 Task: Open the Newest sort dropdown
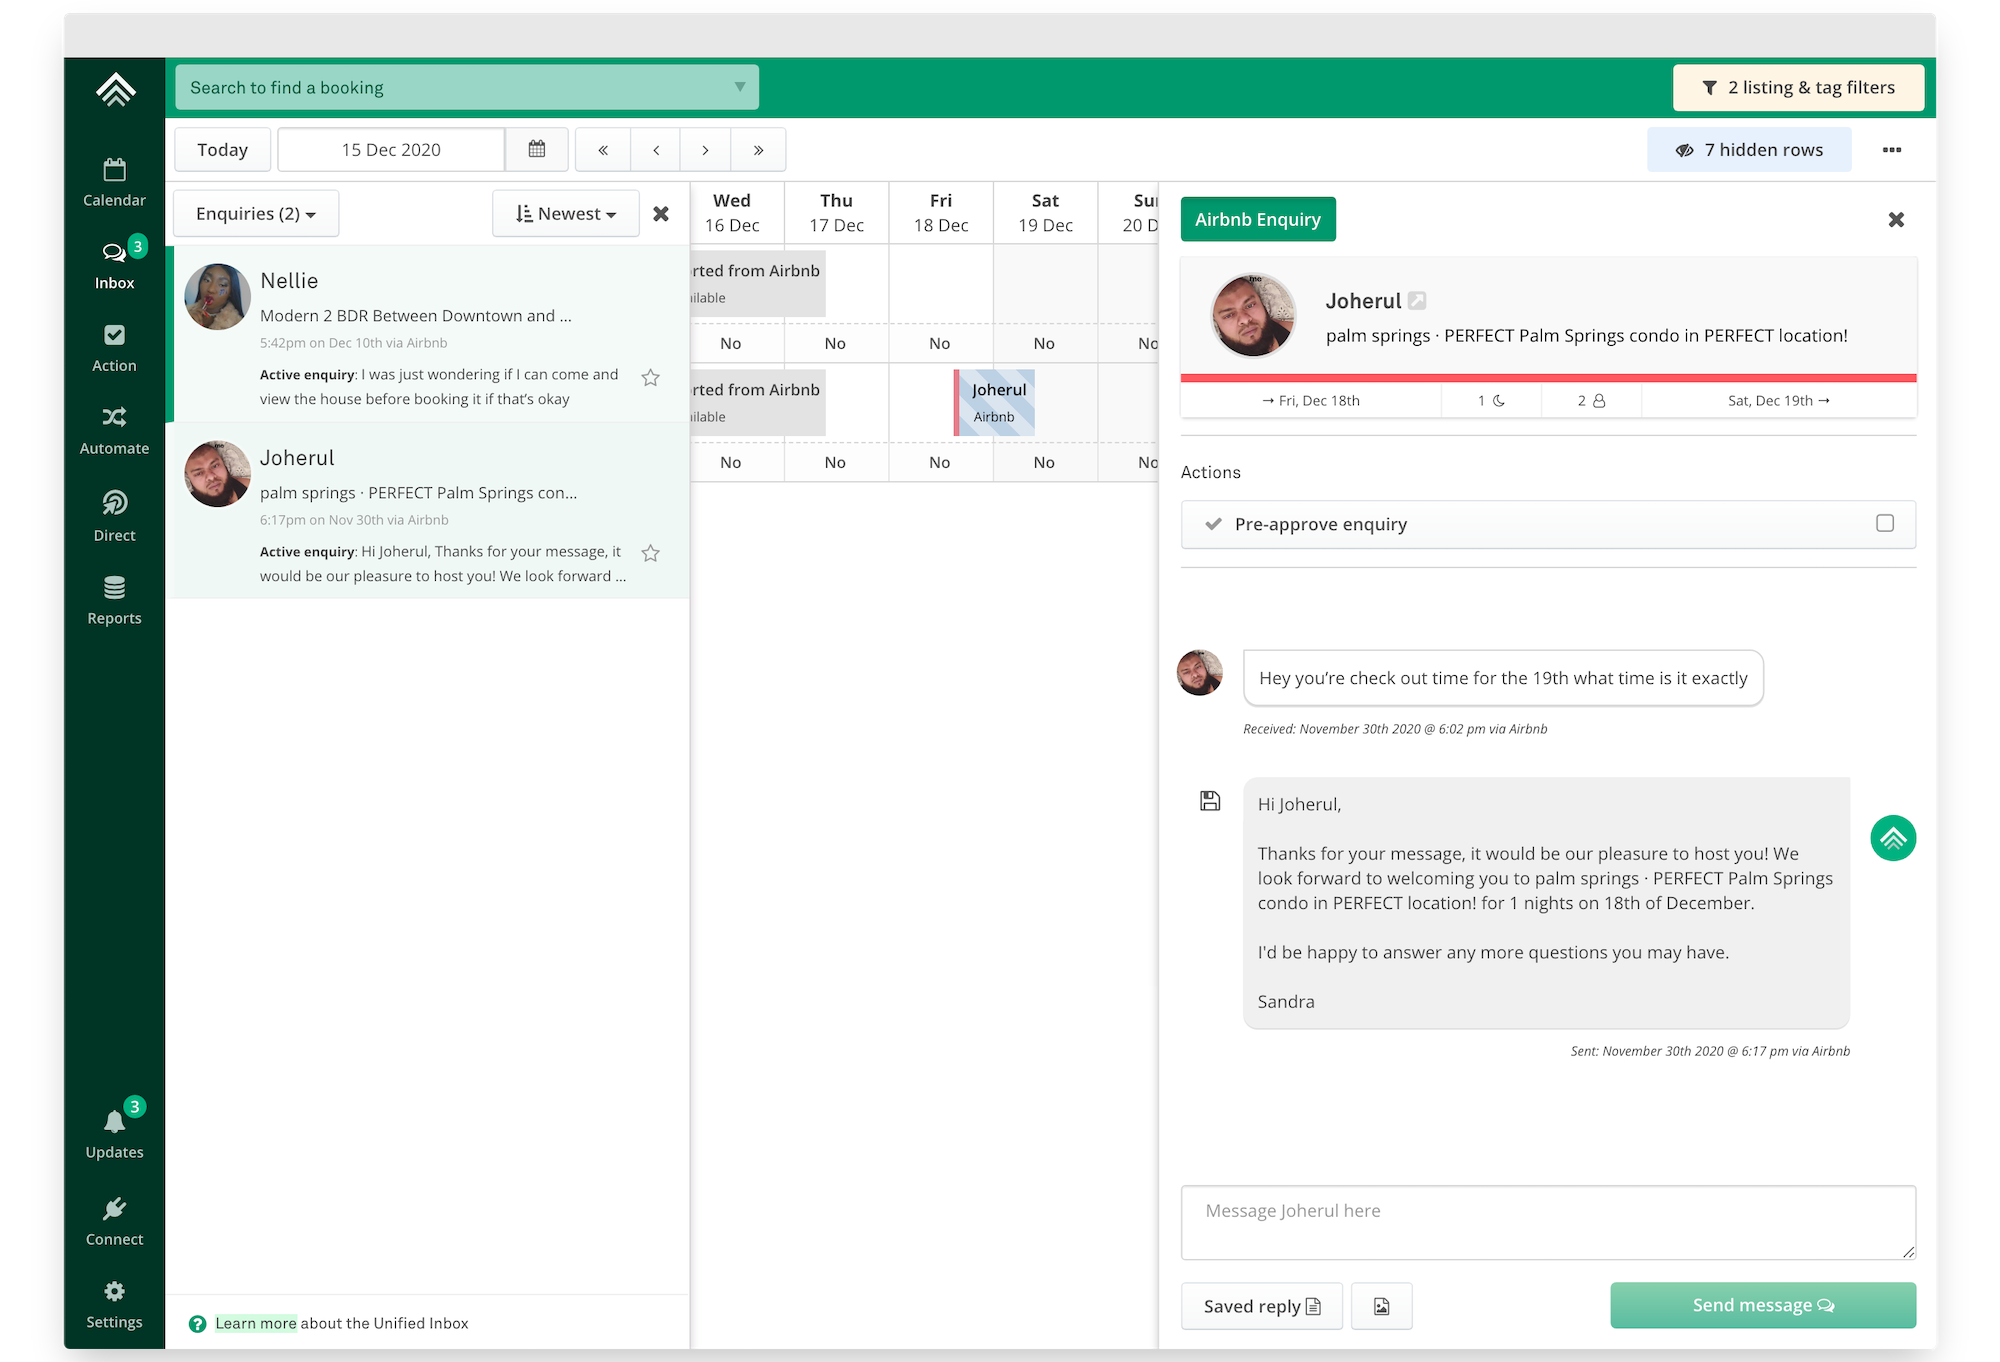(x=566, y=214)
